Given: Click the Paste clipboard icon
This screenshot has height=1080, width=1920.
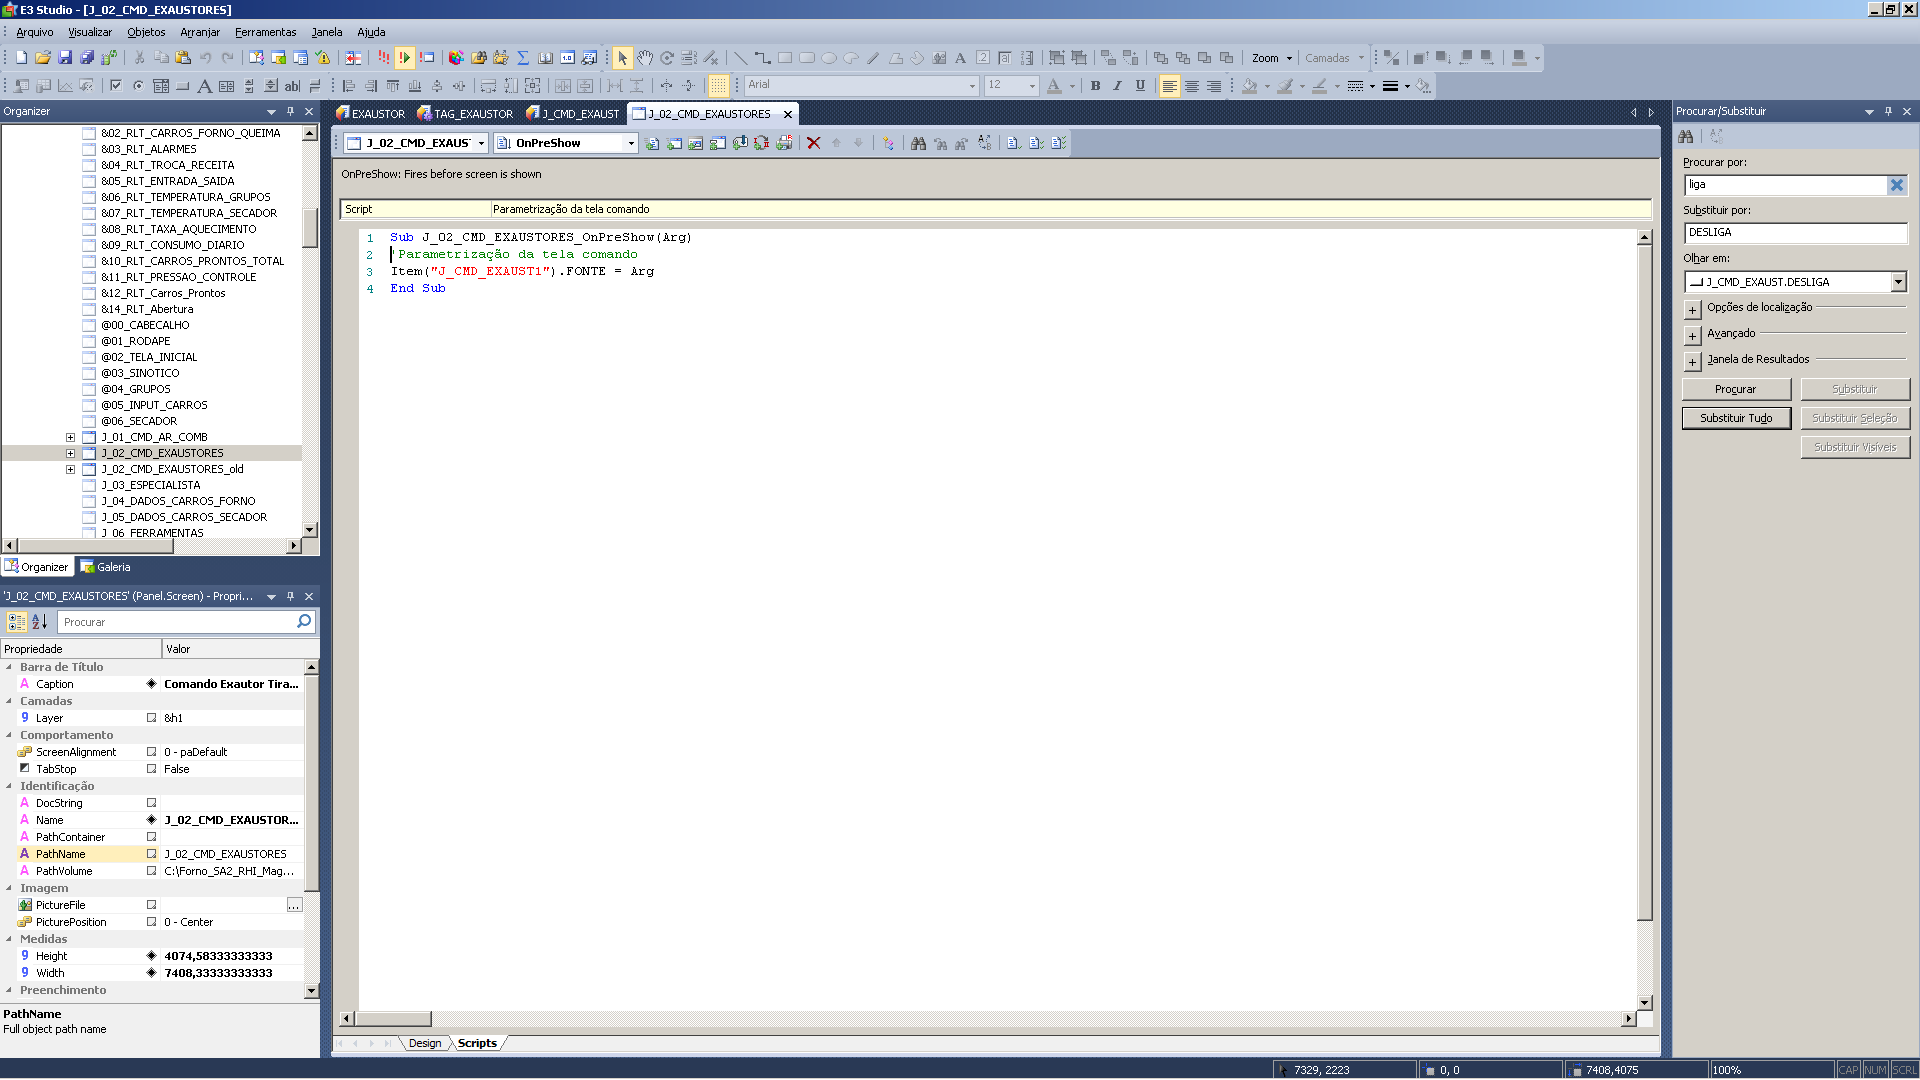Looking at the screenshot, I should pos(183,58).
